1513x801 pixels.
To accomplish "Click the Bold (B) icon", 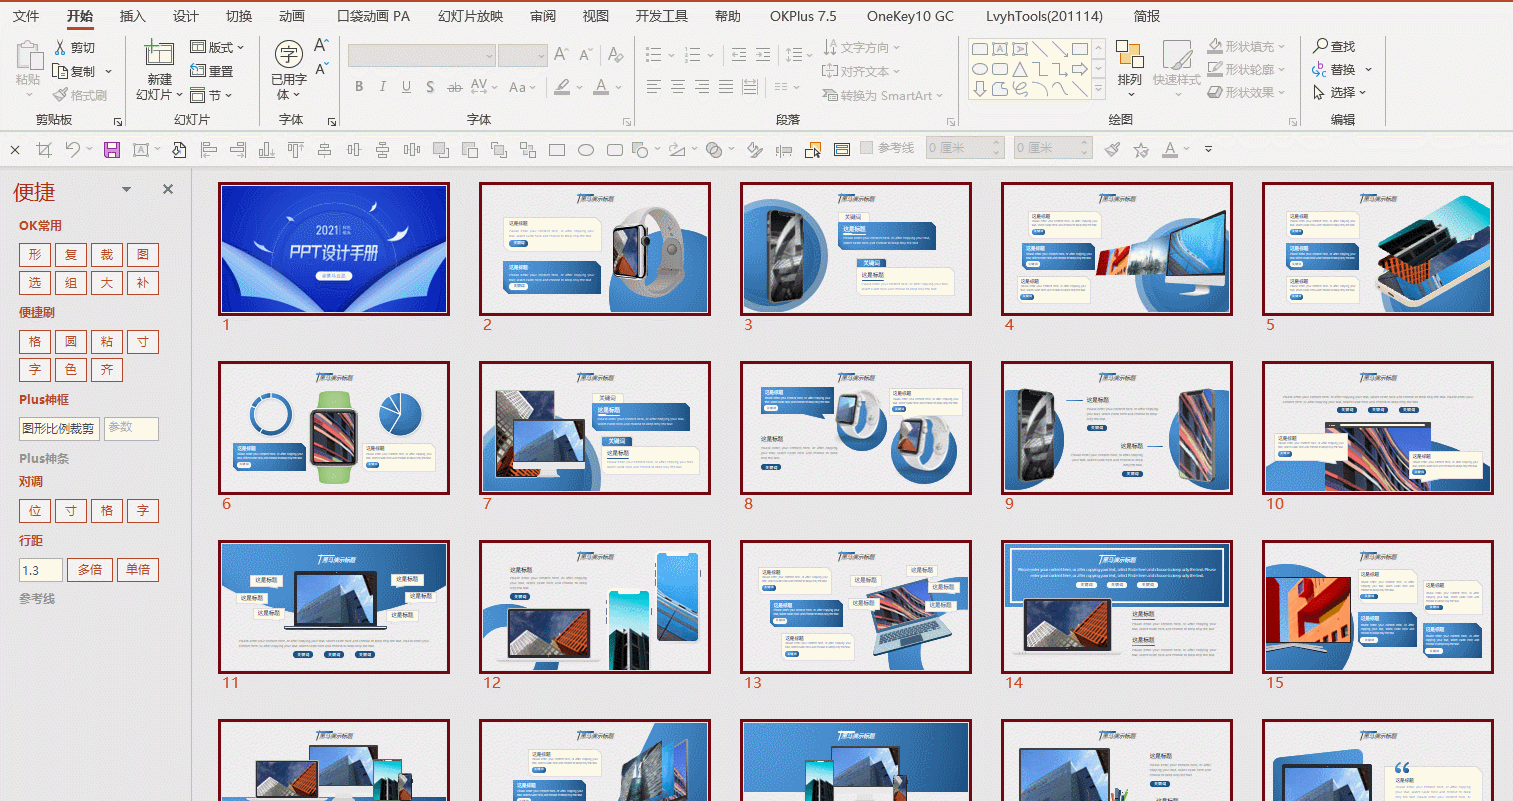I will click(359, 87).
